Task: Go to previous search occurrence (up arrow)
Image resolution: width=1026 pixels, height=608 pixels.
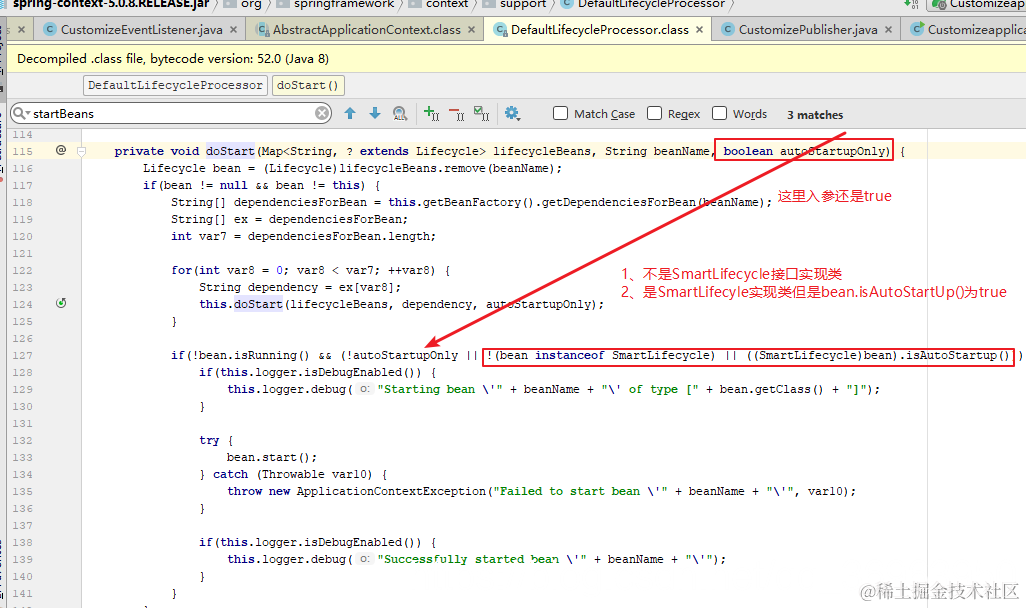Action: (350, 113)
